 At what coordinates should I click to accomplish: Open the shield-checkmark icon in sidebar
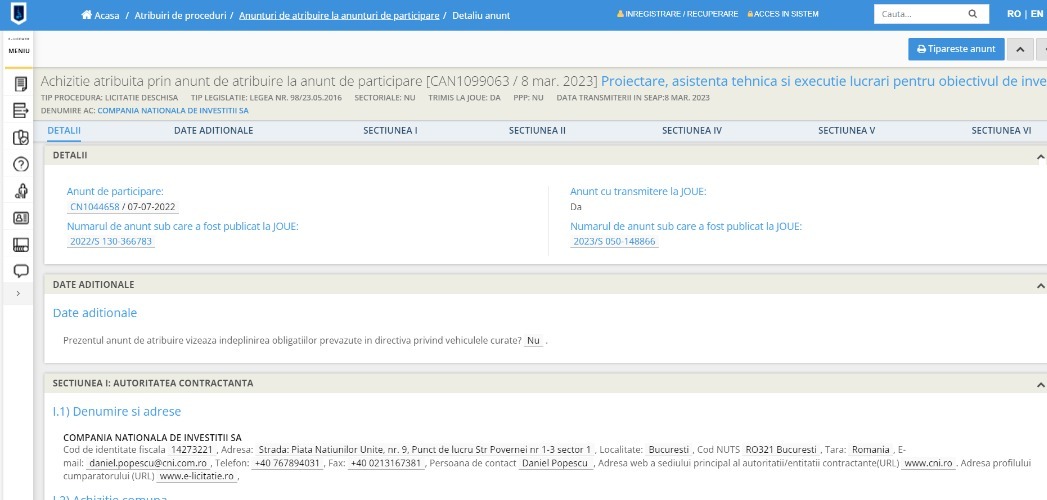21,138
